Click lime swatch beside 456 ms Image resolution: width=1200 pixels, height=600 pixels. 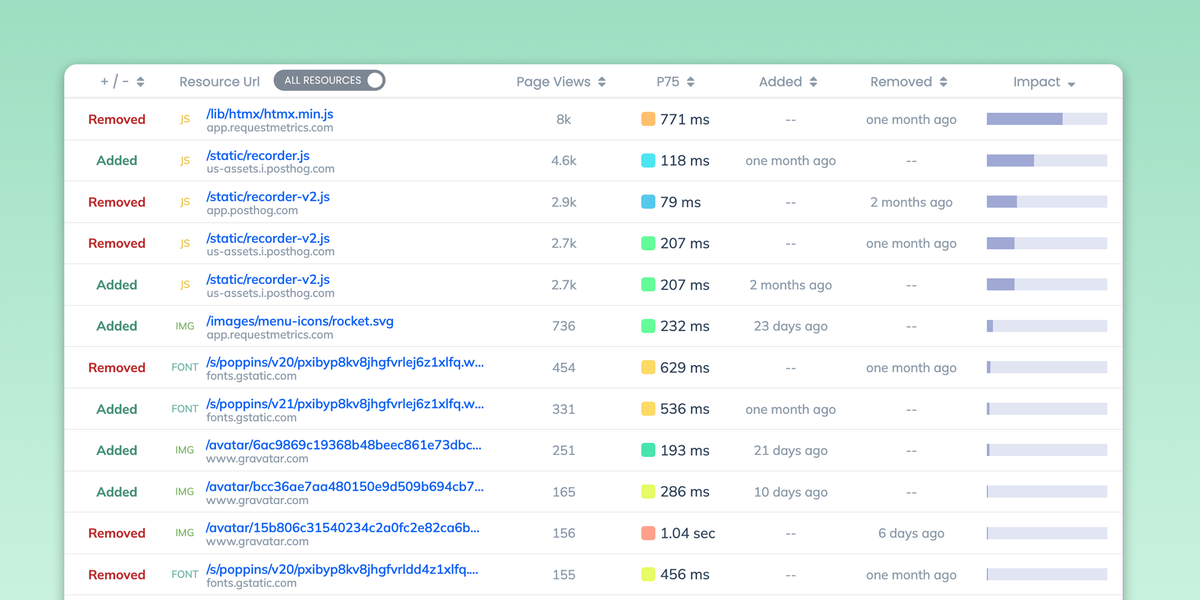point(648,574)
